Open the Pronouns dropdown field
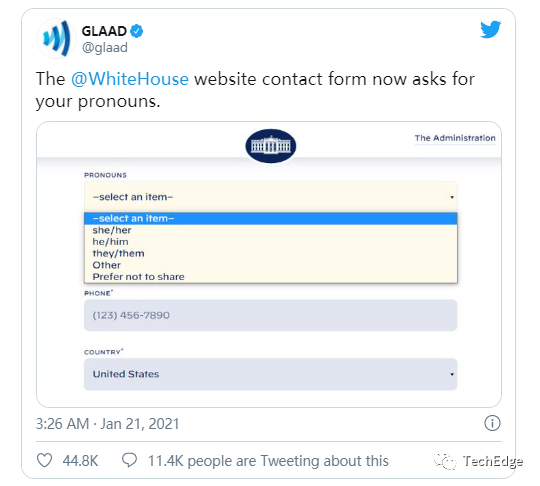The width and height of the screenshot is (540, 486). 271,197
